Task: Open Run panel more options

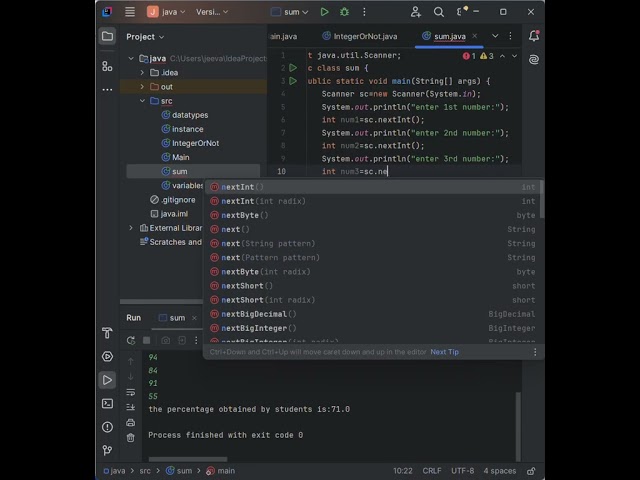Action: tap(196, 340)
